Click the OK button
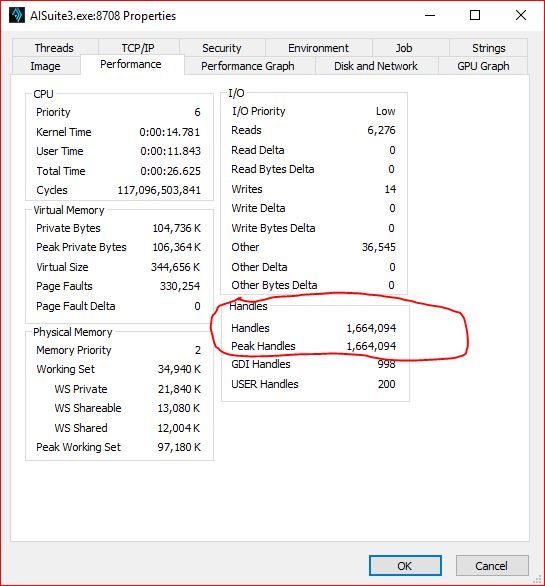Image resolution: width=545 pixels, height=586 pixels. pos(405,565)
